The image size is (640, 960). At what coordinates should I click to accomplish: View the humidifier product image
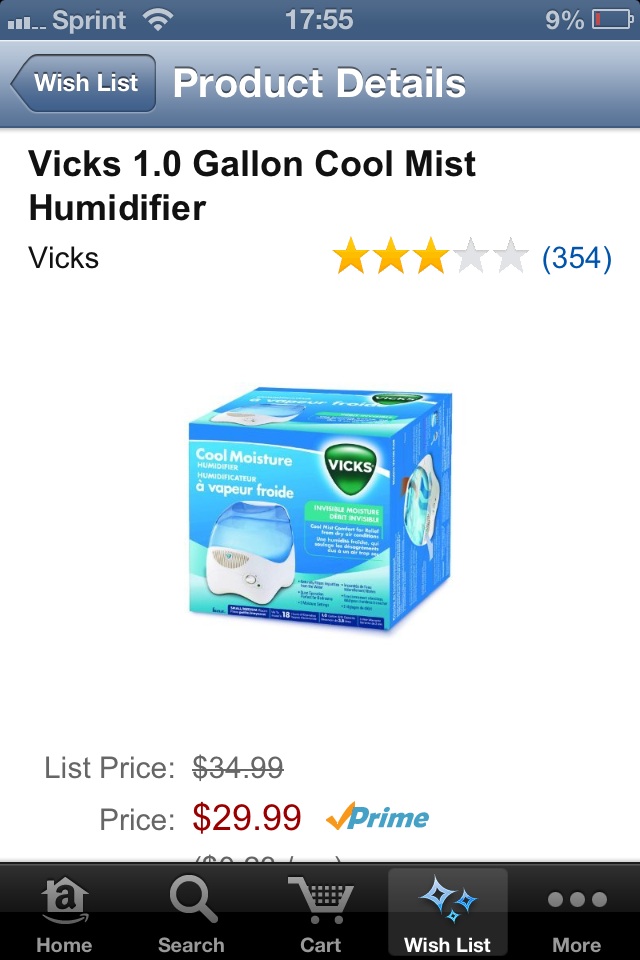[320, 509]
